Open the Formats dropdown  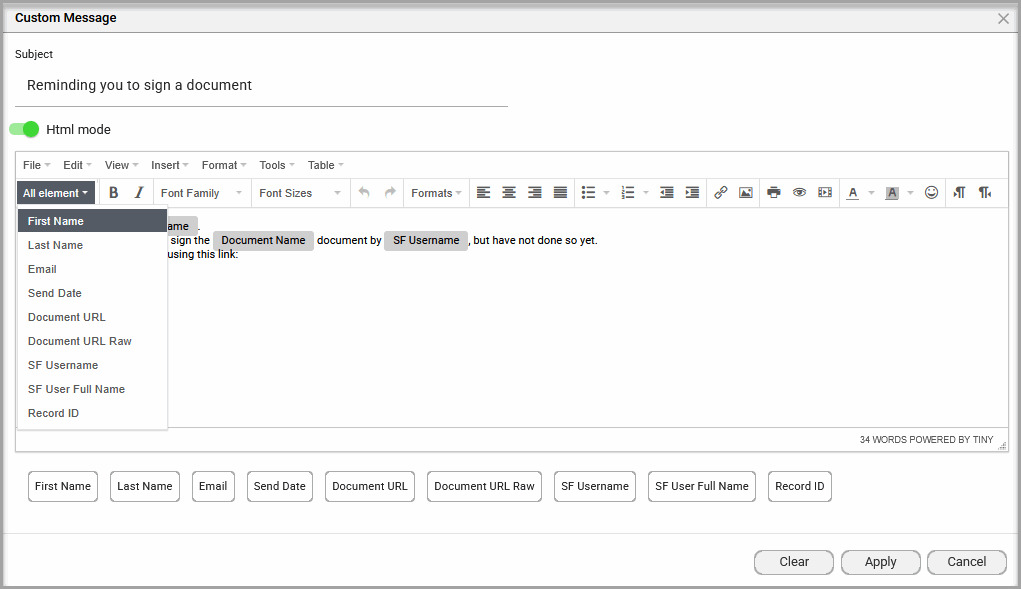tap(436, 193)
